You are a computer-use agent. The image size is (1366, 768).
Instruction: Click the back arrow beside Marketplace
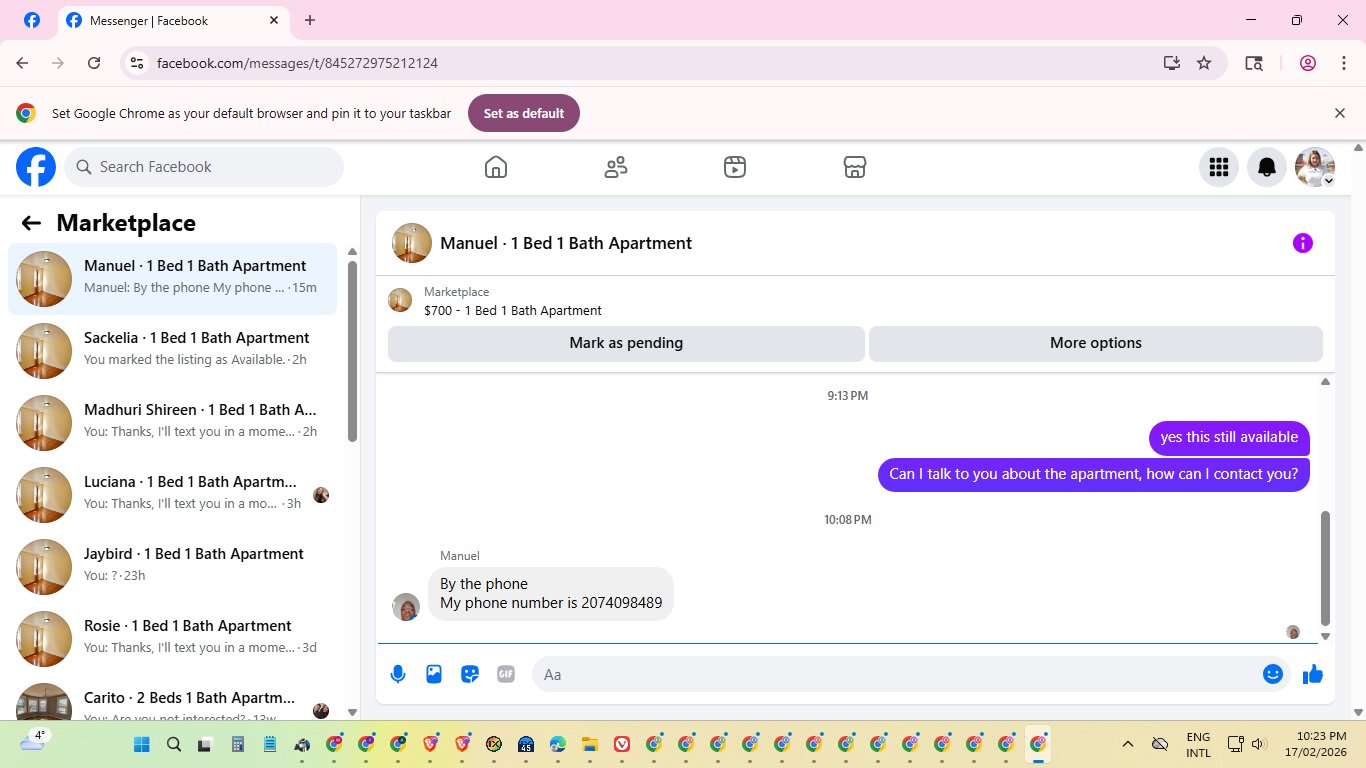[31, 223]
